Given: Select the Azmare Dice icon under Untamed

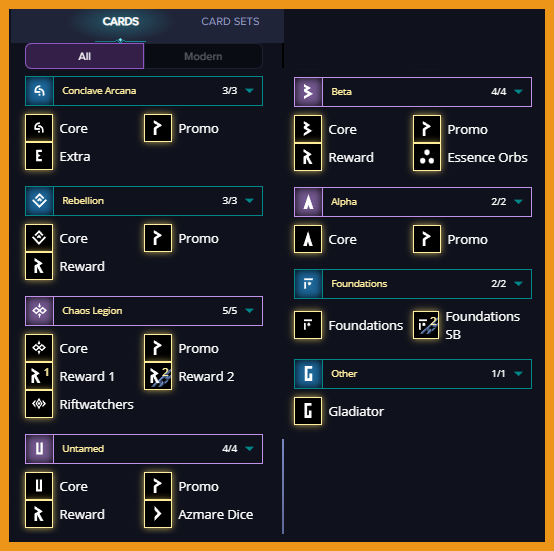Looking at the screenshot, I should 158,514.
